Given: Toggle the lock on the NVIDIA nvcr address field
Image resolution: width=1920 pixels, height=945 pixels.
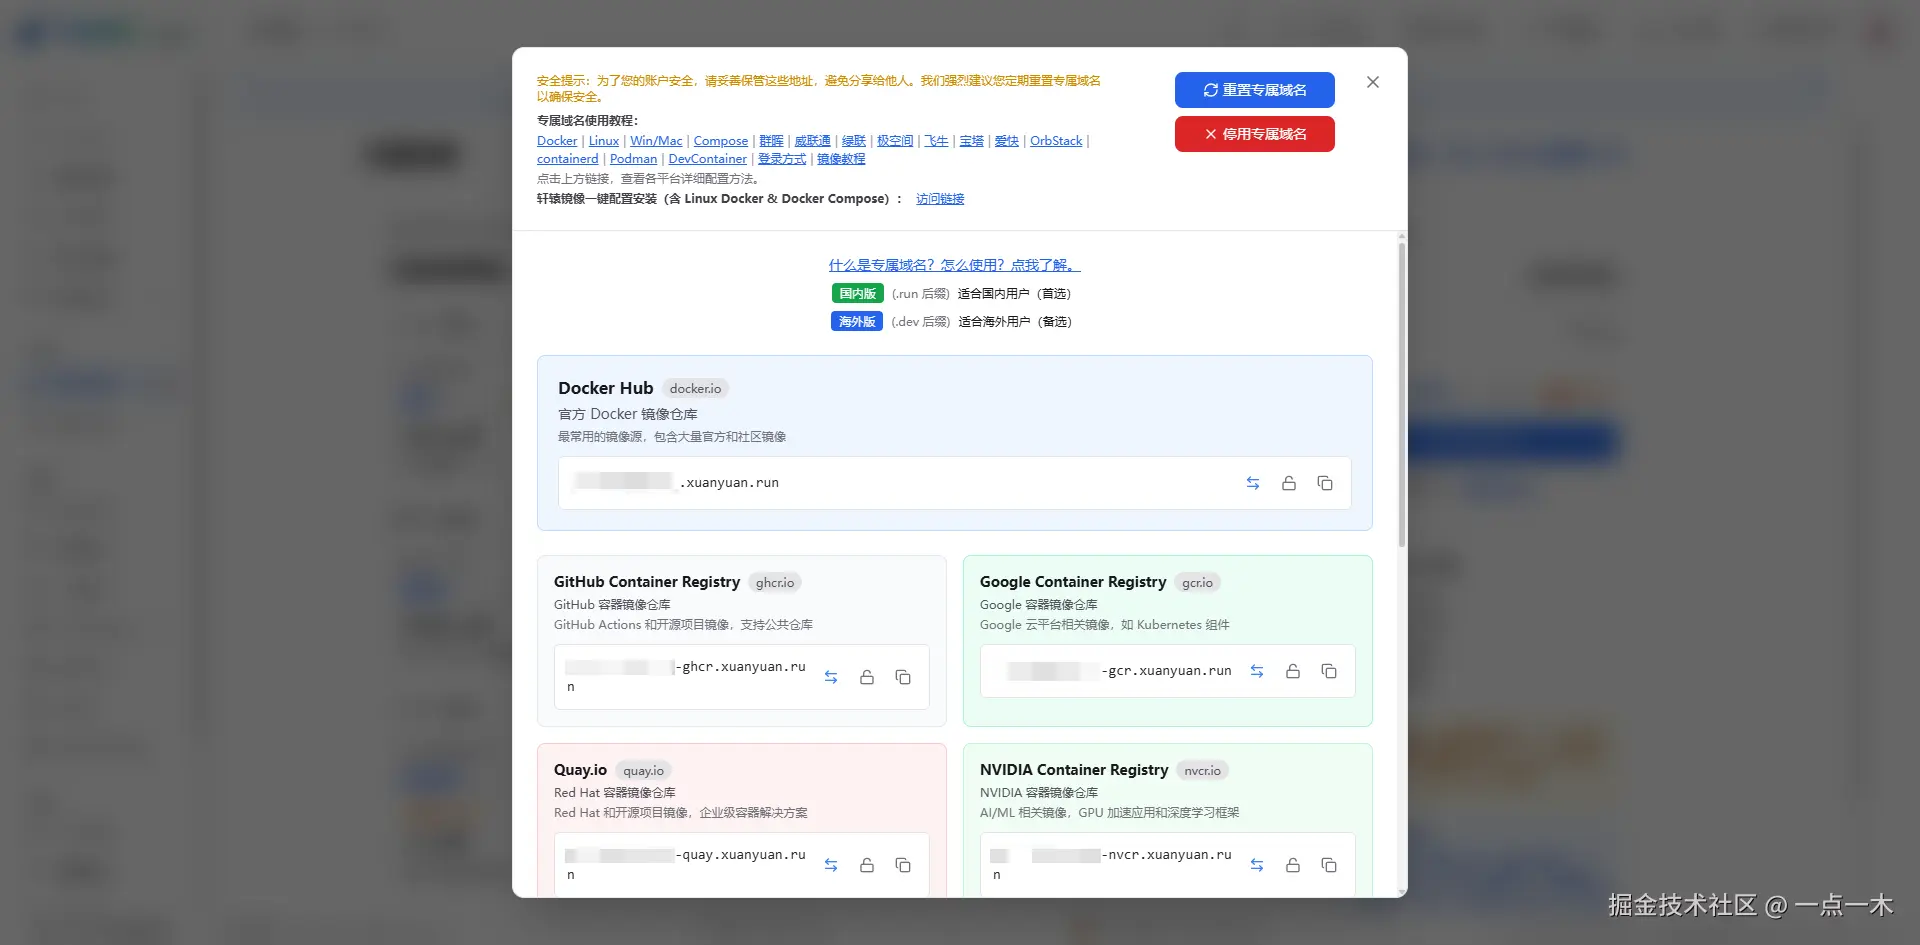Looking at the screenshot, I should 1293,865.
